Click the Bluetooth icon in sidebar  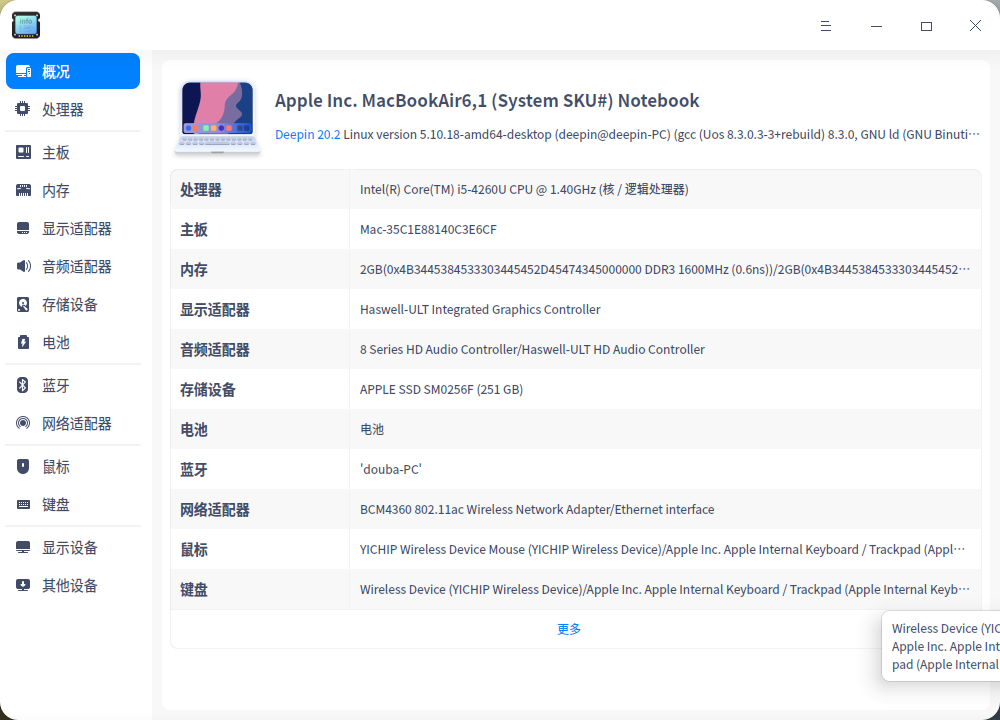(23, 385)
